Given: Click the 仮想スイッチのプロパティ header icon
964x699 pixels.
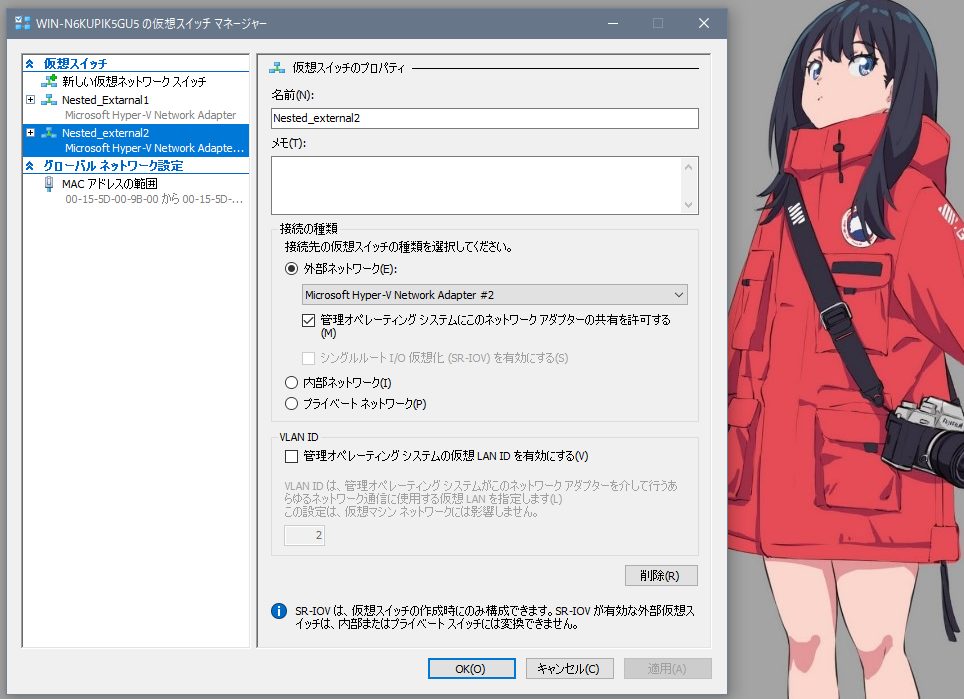Looking at the screenshot, I should tap(277, 68).
